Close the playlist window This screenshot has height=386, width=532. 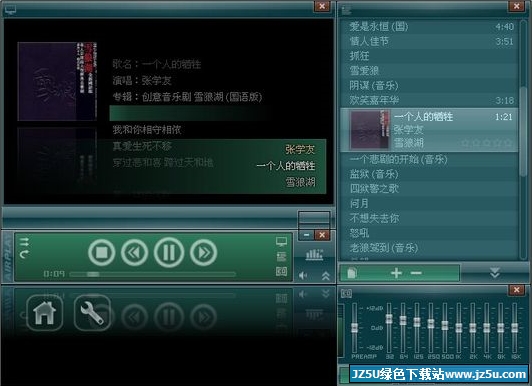pos(516,6)
